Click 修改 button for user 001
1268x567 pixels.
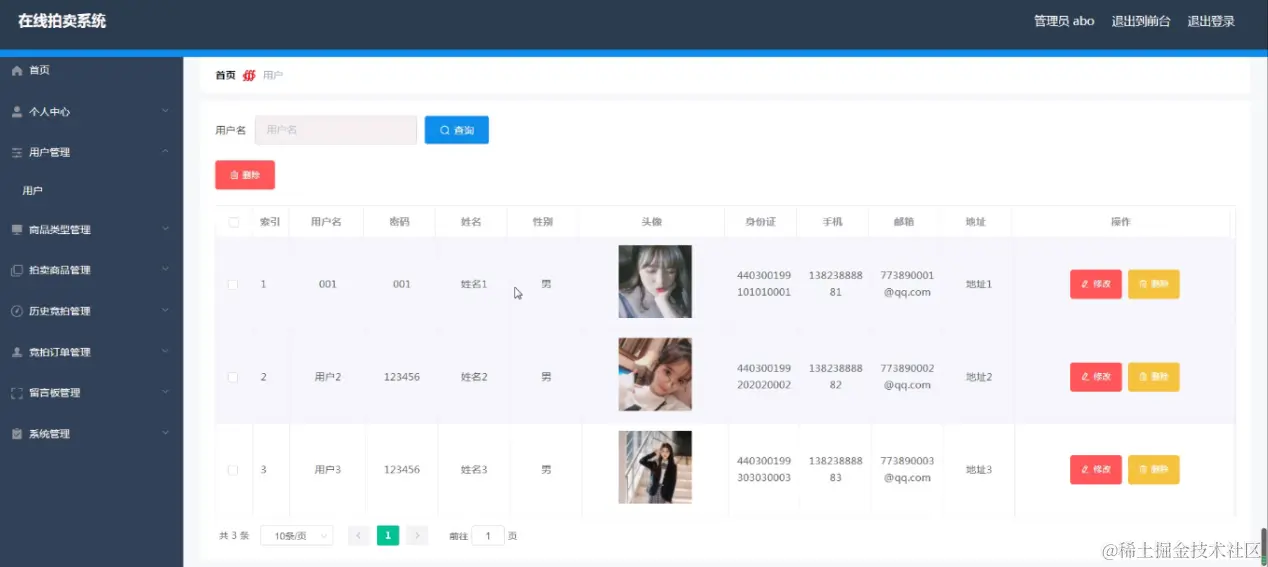1096,284
